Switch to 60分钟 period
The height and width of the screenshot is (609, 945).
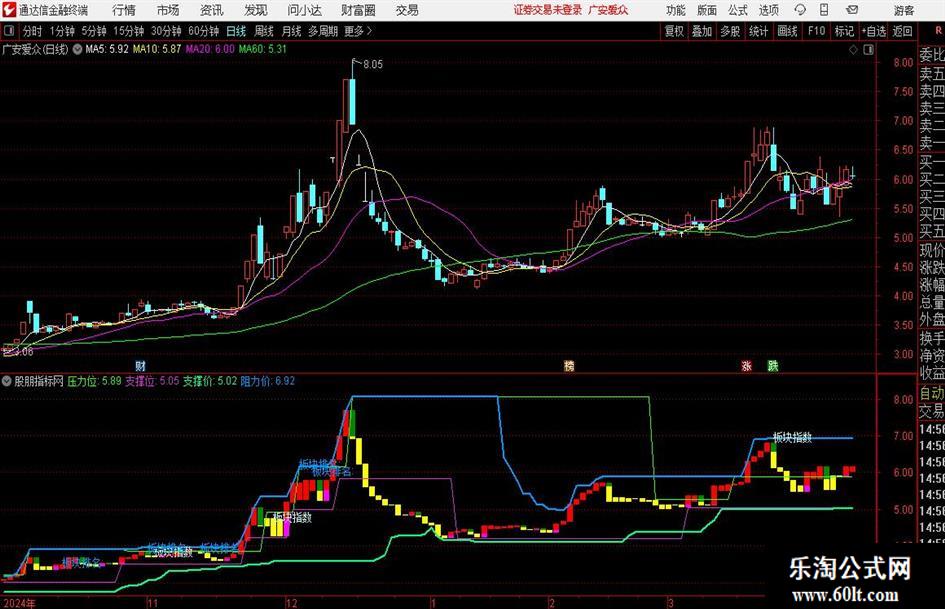tap(204, 31)
